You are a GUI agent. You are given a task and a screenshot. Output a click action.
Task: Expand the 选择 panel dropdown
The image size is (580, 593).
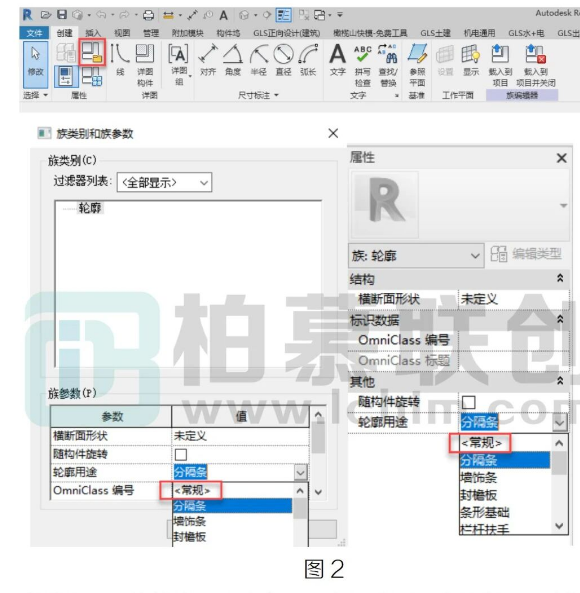pyautogui.click(x=36, y=95)
